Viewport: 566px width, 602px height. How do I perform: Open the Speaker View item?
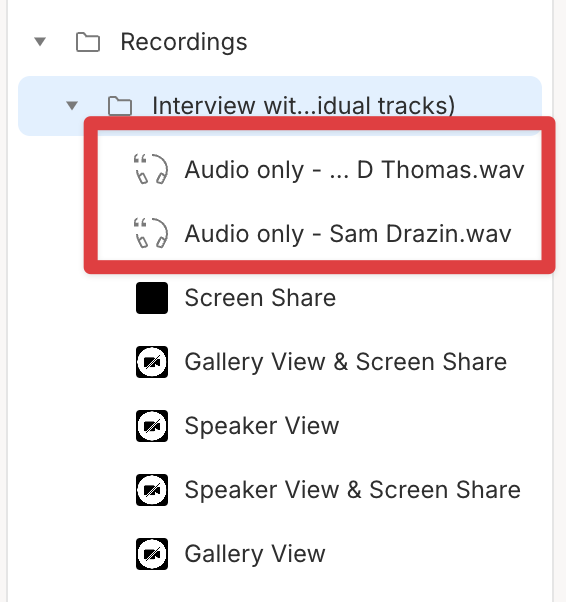[262, 426]
